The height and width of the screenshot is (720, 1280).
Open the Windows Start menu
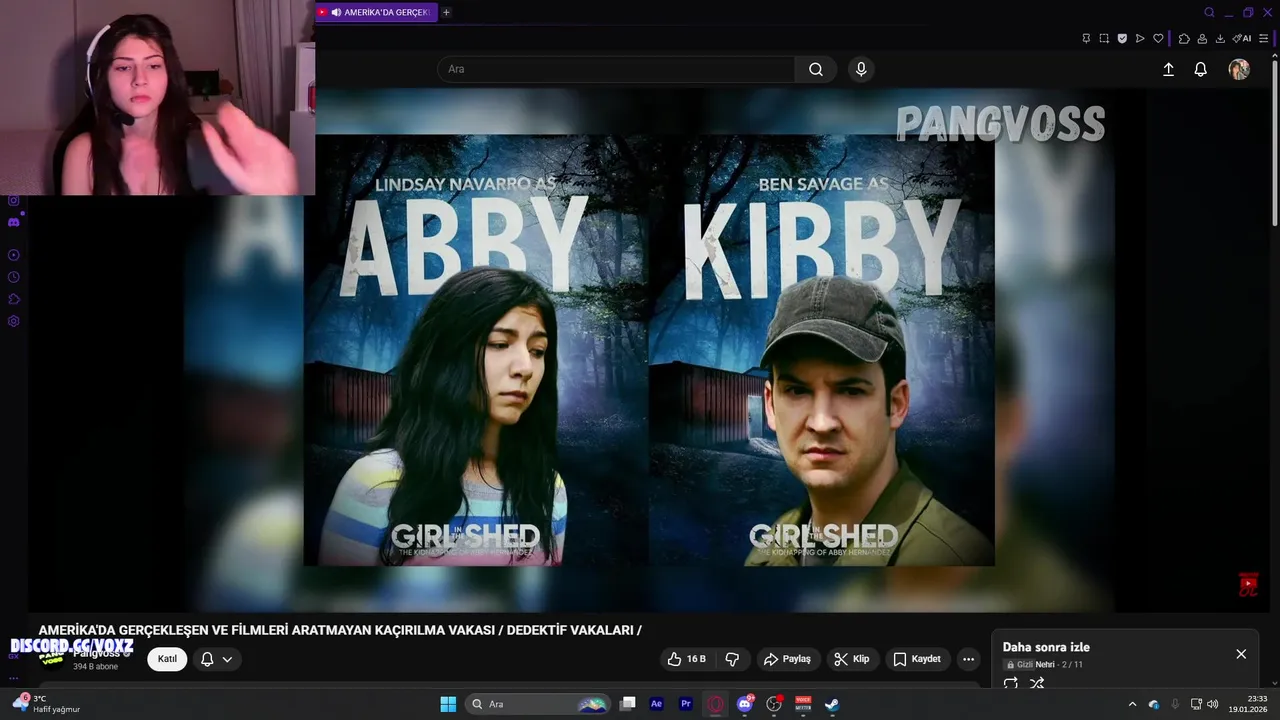click(x=448, y=704)
